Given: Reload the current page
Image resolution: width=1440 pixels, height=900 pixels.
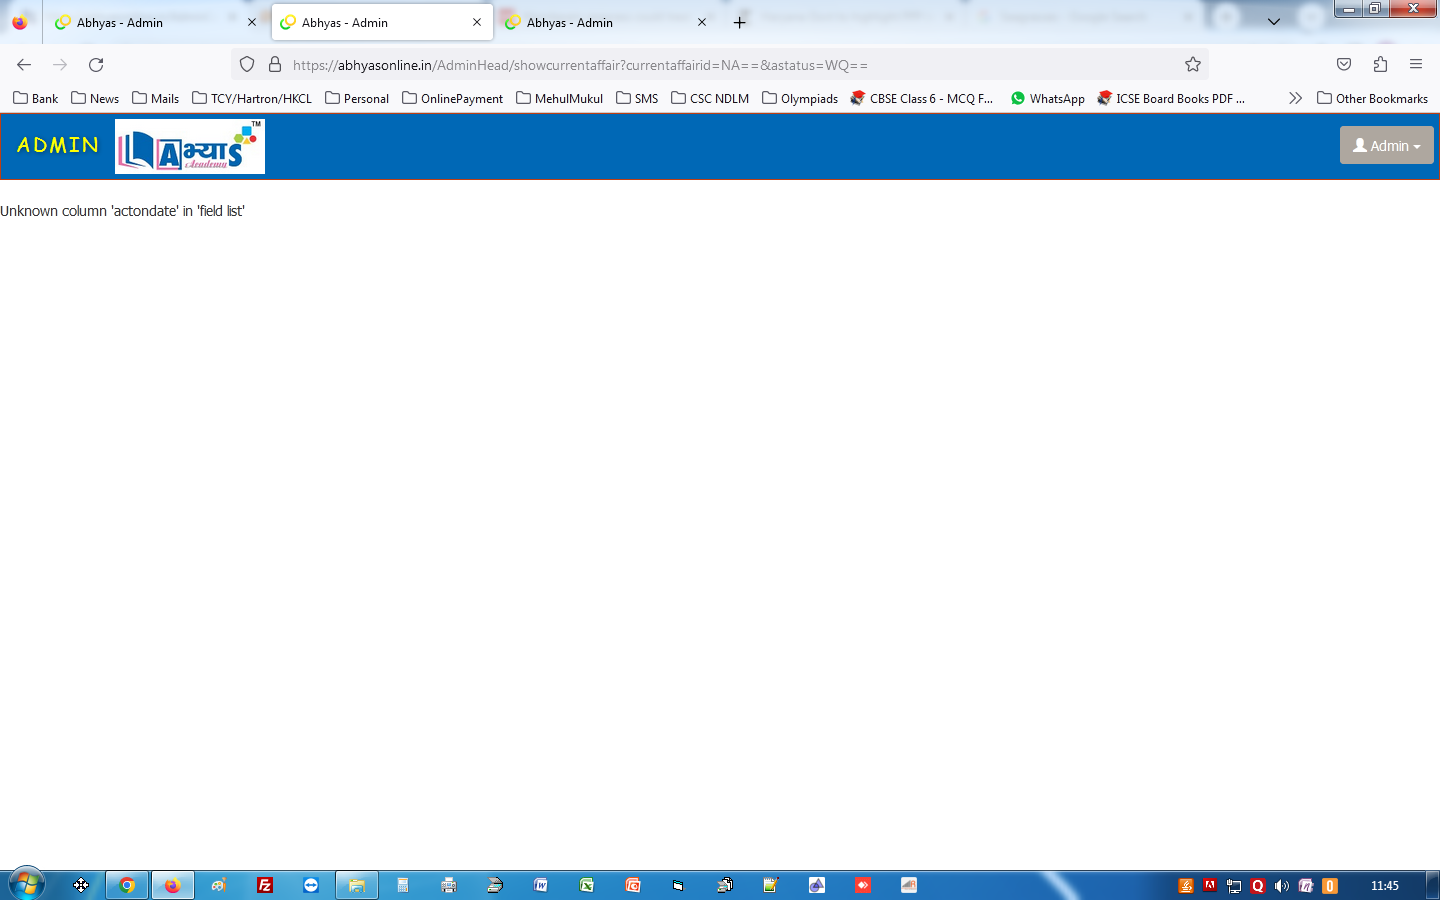Looking at the screenshot, I should coord(96,65).
